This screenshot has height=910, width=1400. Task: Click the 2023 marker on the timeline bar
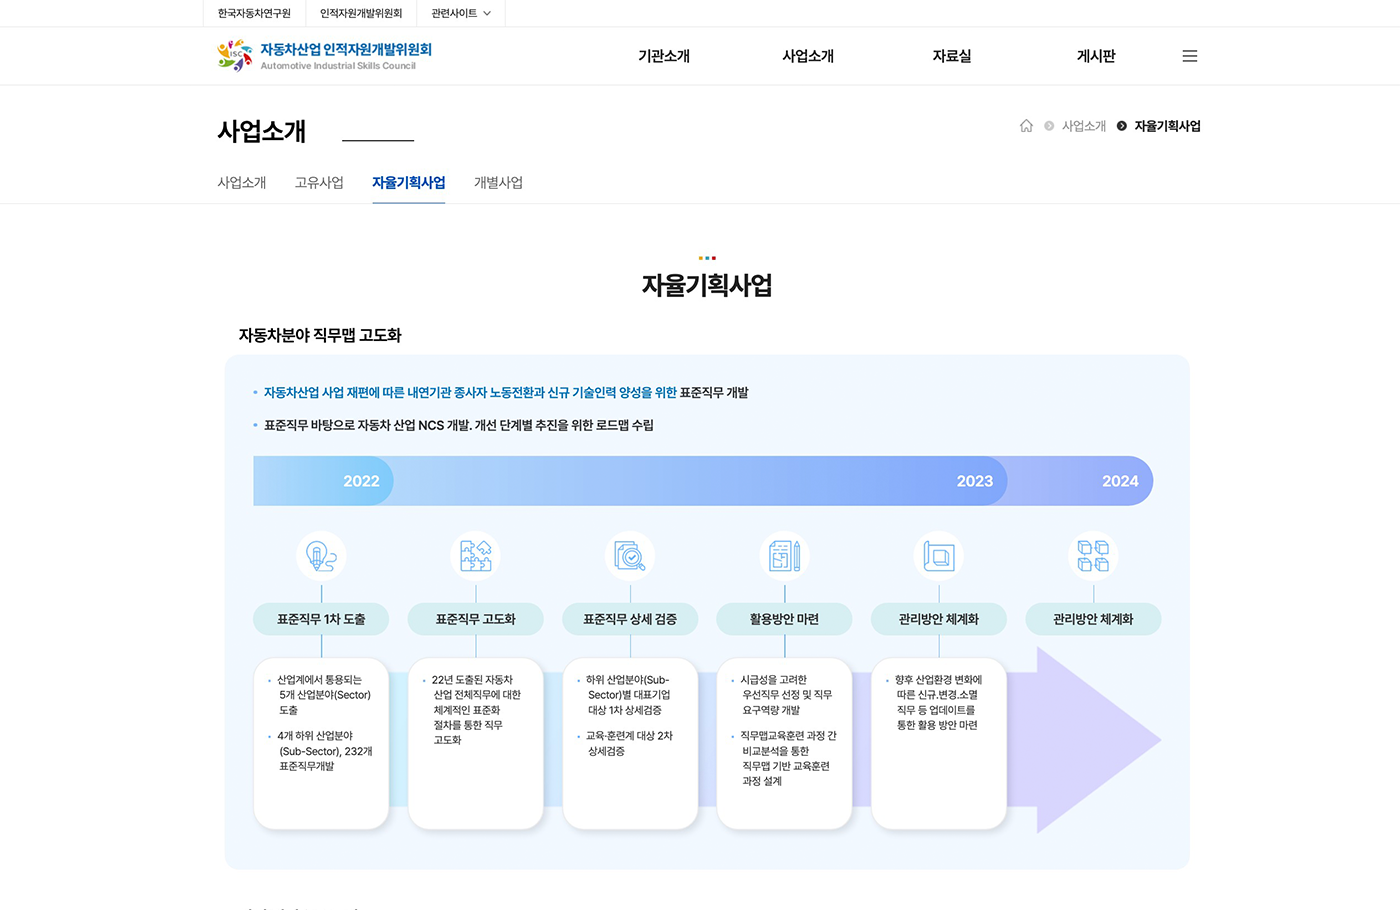(974, 481)
